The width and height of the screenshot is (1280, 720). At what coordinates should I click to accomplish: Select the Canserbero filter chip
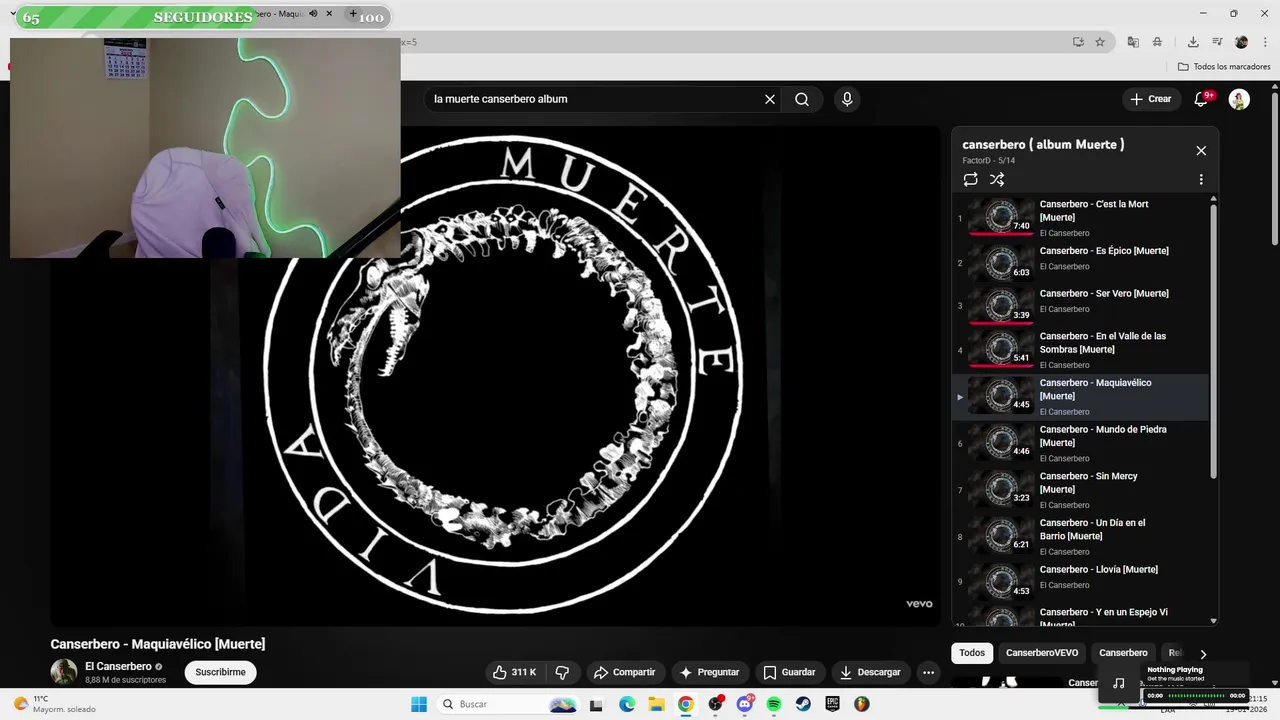[x=1123, y=653]
